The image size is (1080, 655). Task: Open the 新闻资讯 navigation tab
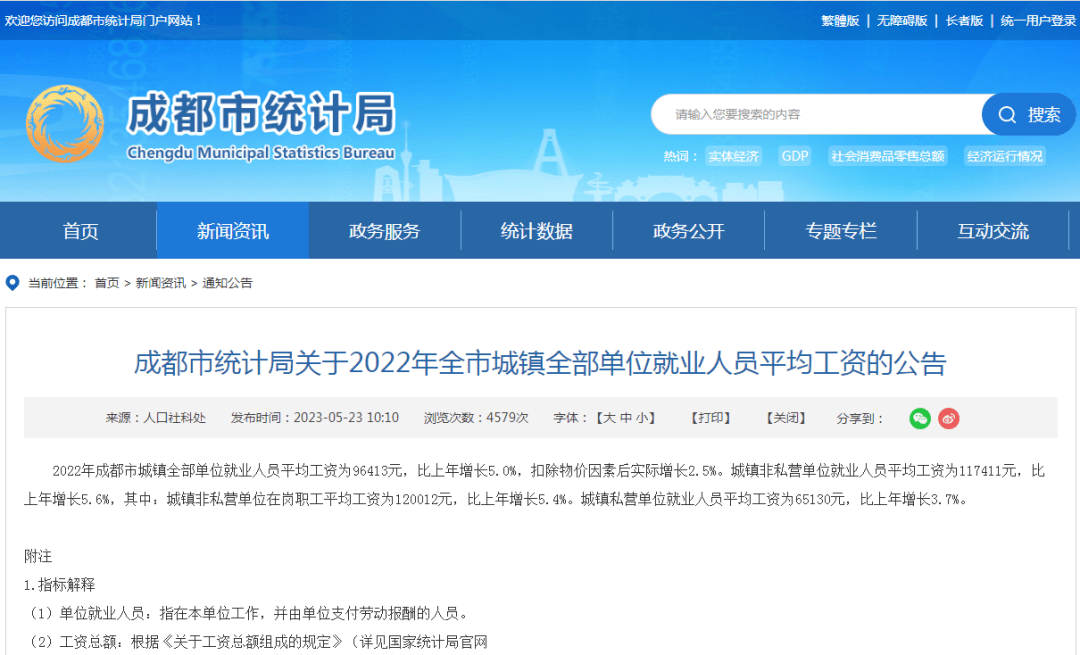click(233, 231)
